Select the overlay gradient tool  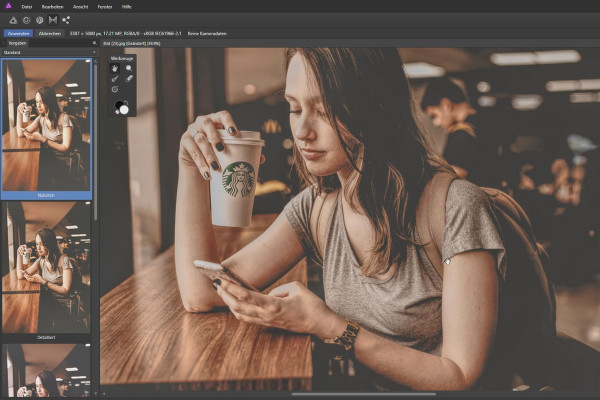click(x=115, y=89)
